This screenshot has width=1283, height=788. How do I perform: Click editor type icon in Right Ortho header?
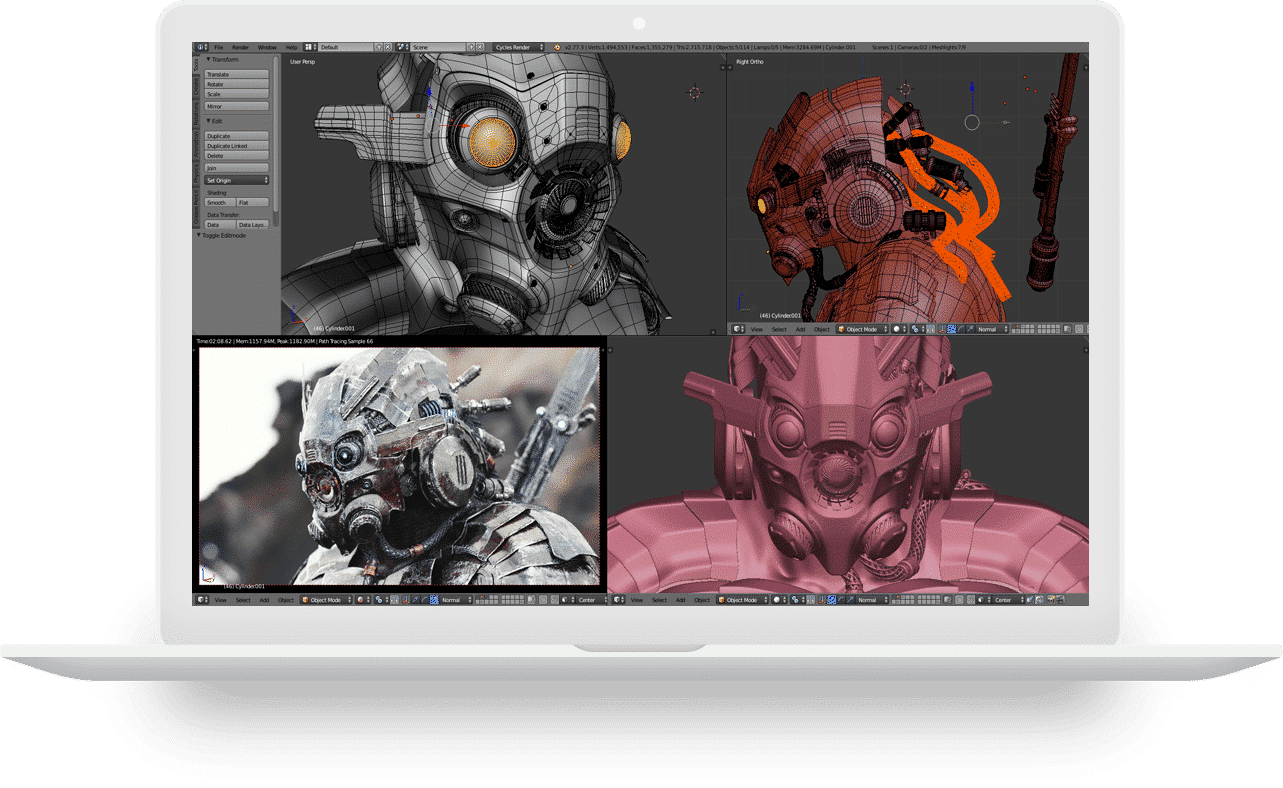coord(739,329)
